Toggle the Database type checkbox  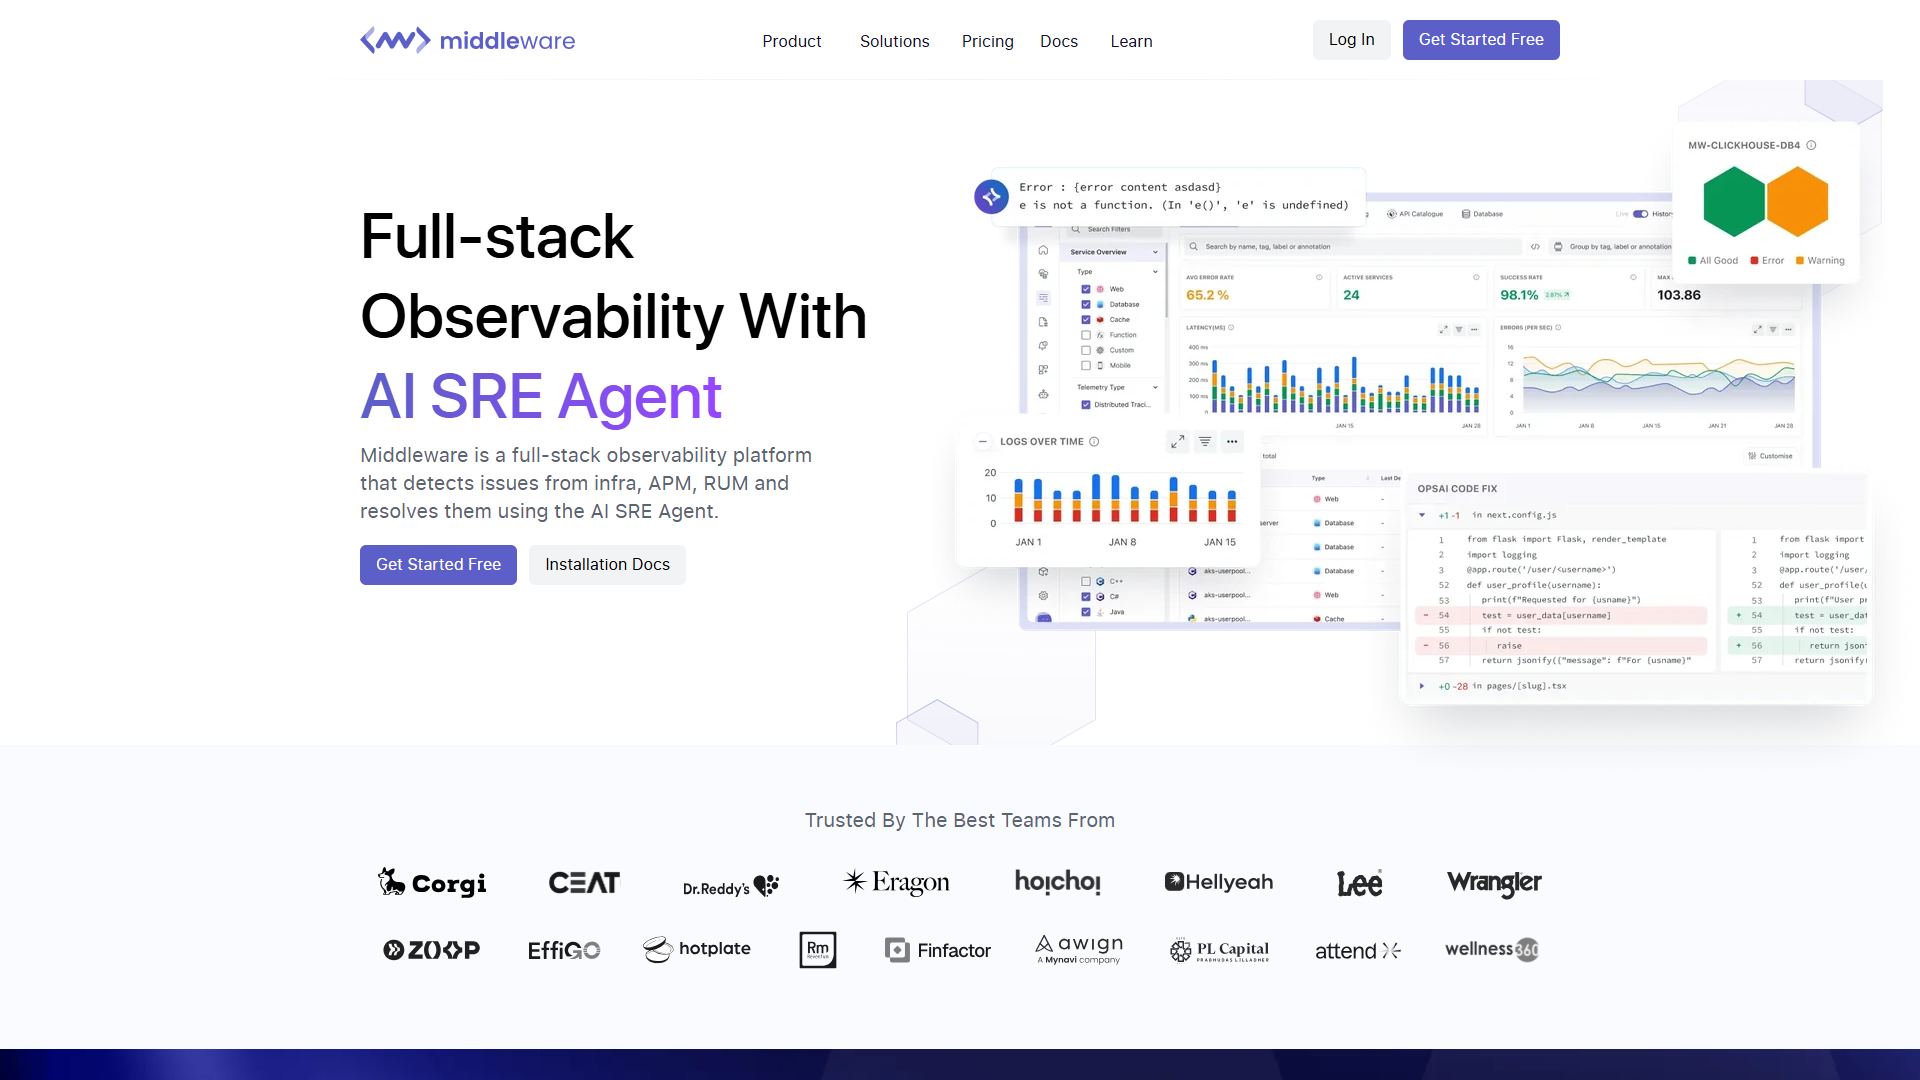(x=1086, y=304)
